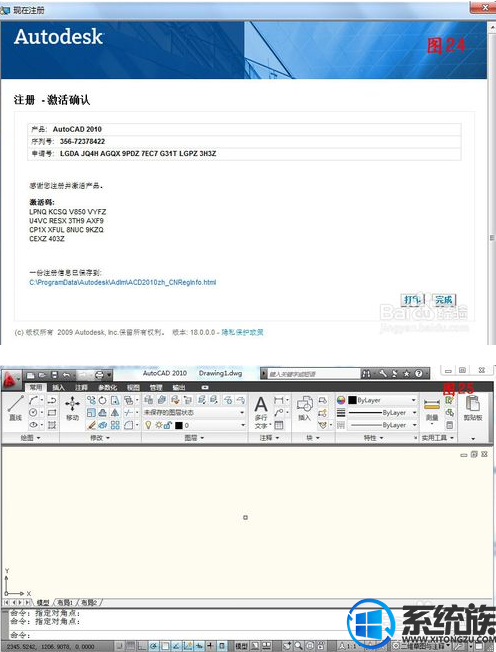
Task: Click the New drawing quick access icon
Action: (x=31, y=375)
